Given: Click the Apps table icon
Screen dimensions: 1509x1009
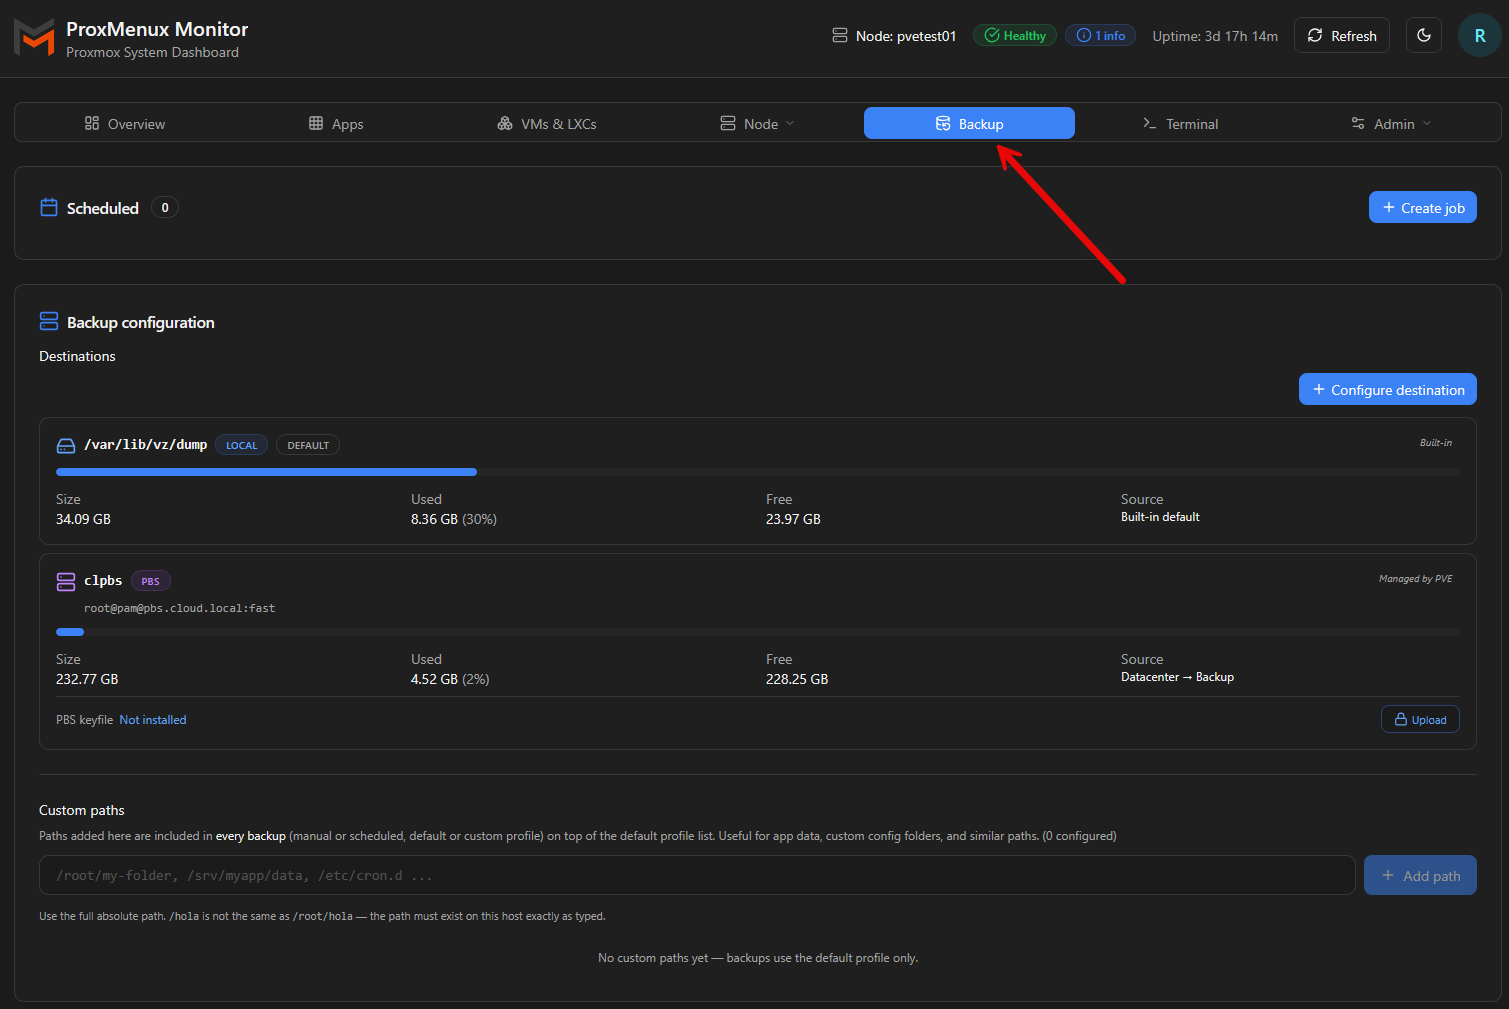Looking at the screenshot, I should tap(316, 123).
